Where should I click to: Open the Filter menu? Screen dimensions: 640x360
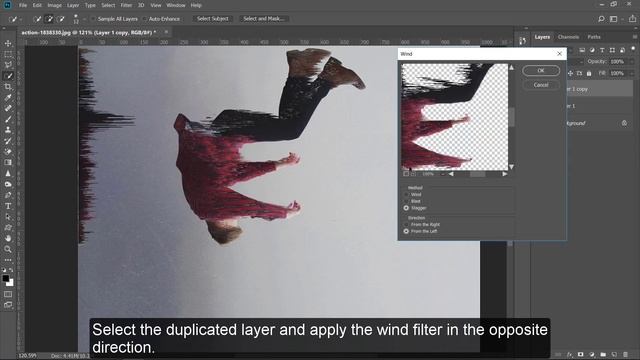(x=126, y=5)
